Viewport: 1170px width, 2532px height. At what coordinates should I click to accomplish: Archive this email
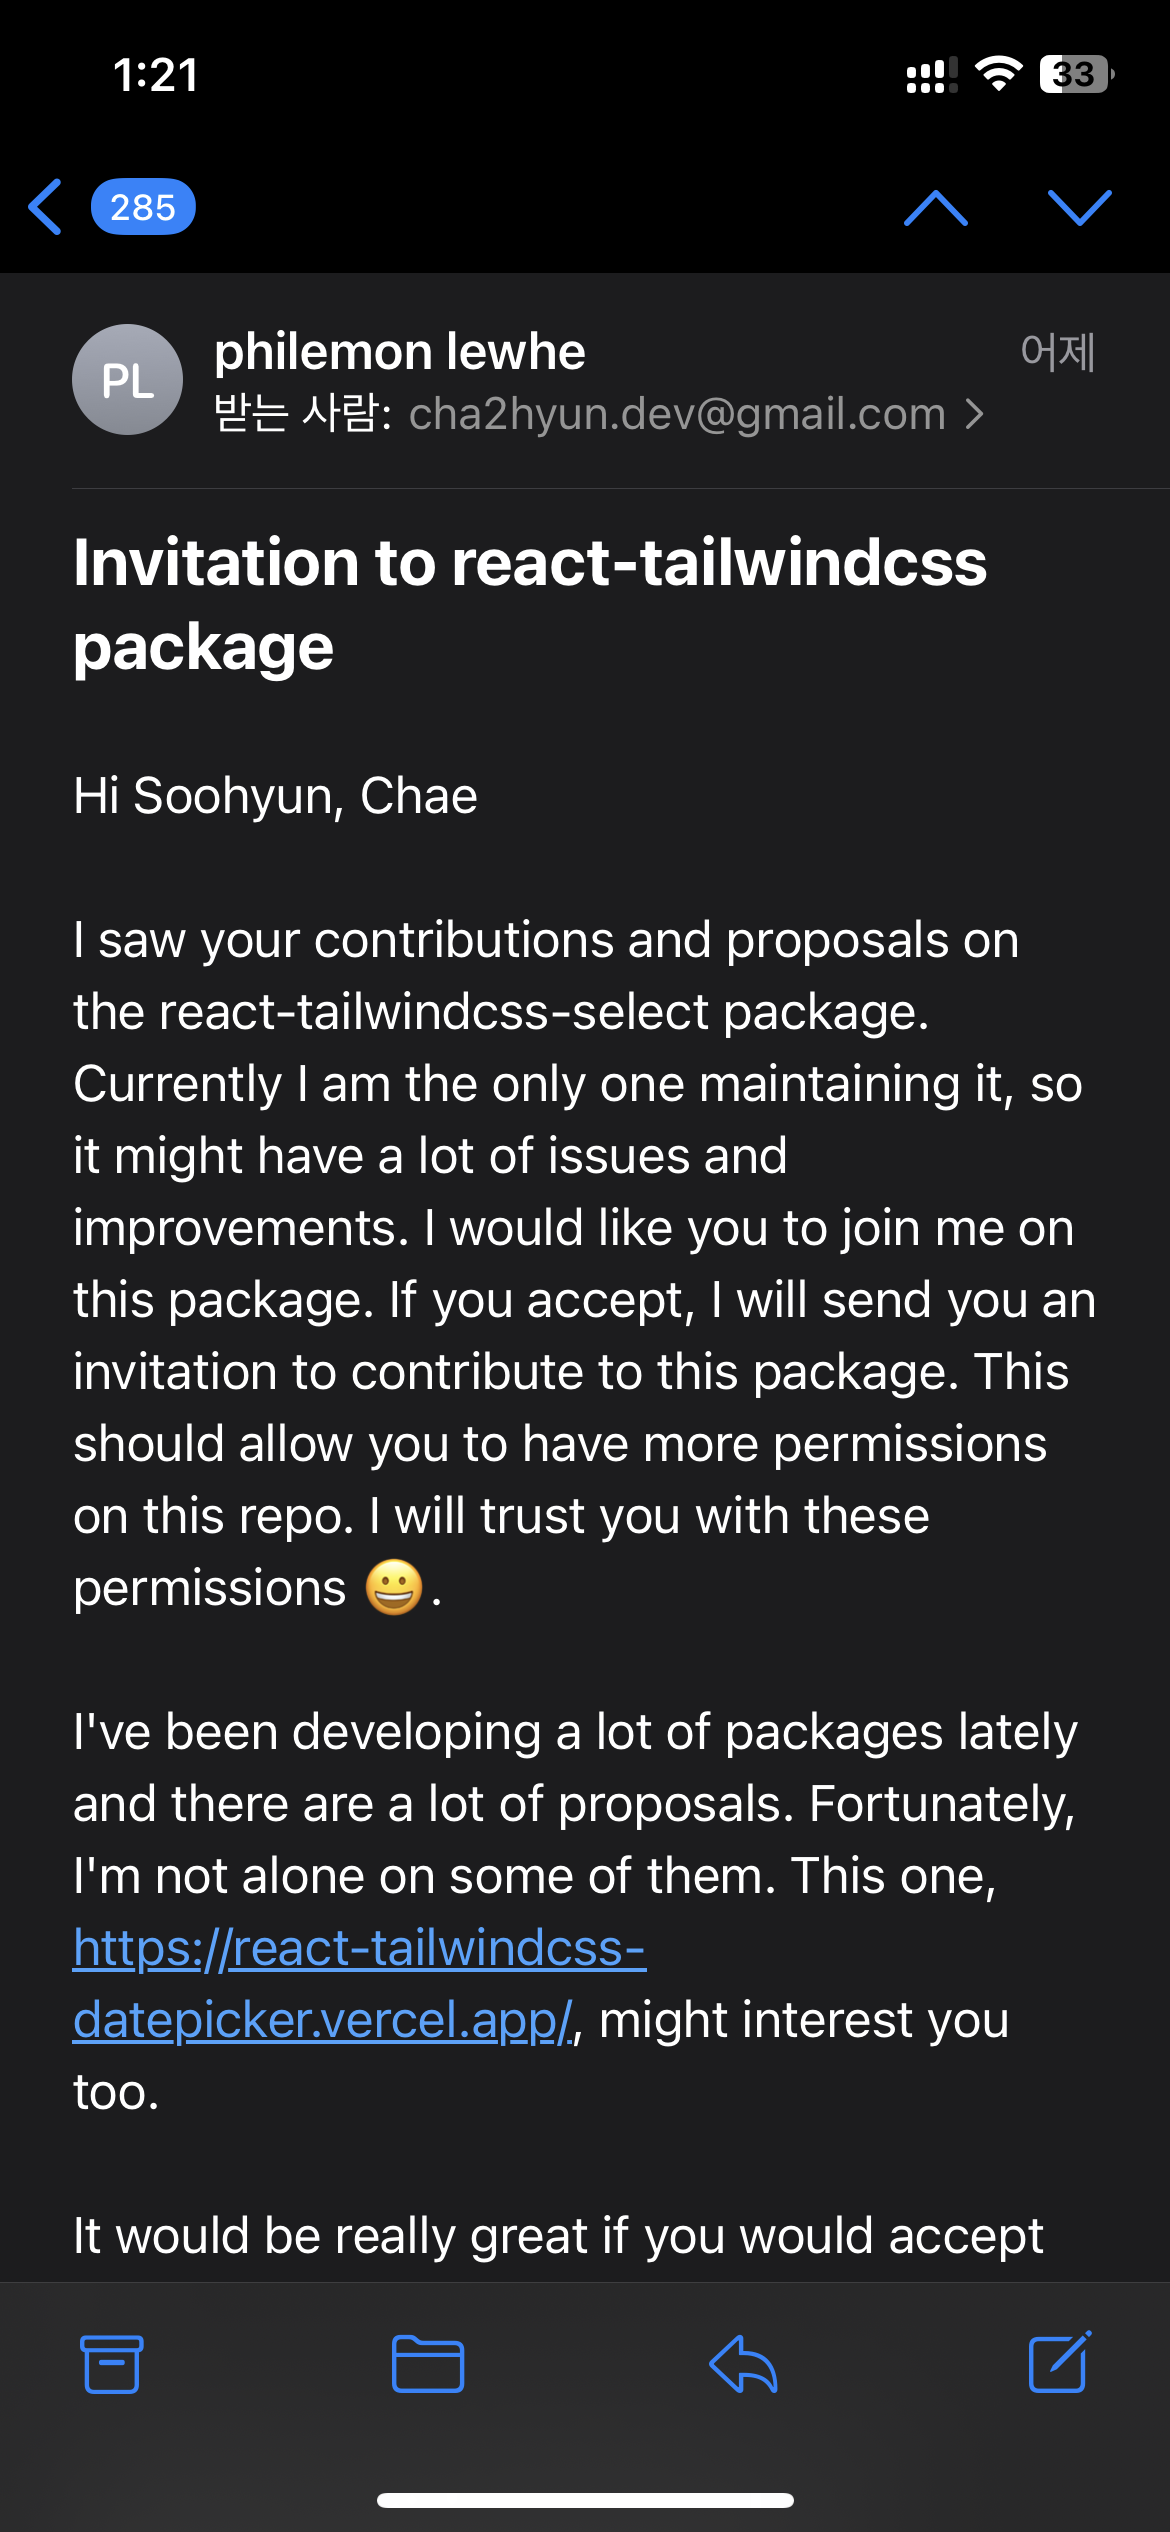(111, 2364)
